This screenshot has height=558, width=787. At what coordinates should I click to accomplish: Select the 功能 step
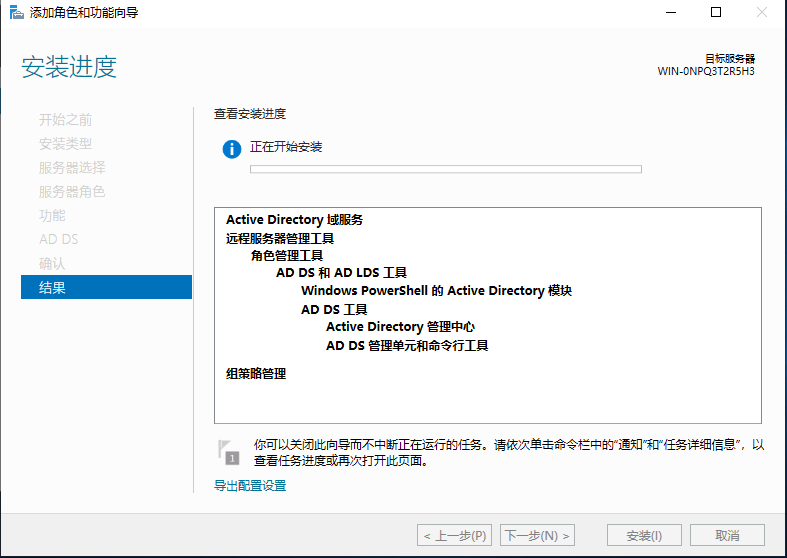[x=52, y=216]
